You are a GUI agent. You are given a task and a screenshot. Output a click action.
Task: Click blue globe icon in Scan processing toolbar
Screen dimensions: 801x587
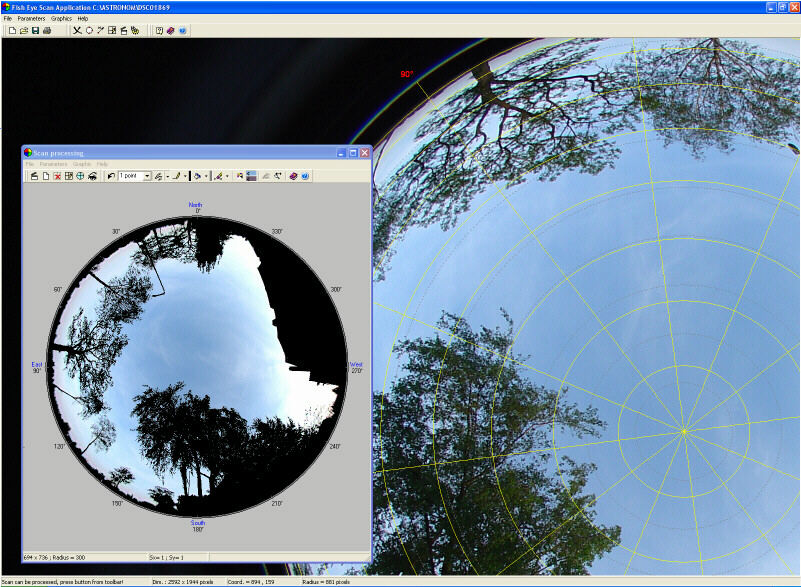(x=305, y=176)
